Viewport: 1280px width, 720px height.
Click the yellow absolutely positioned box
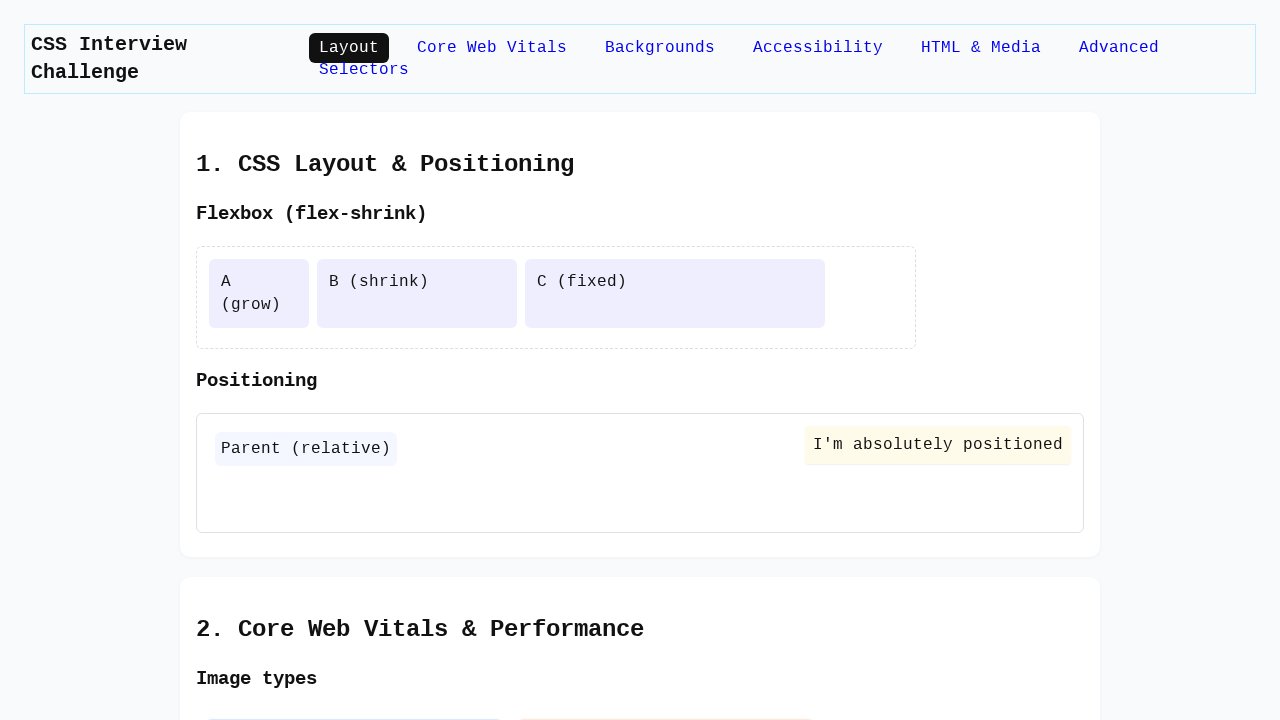coord(937,445)
